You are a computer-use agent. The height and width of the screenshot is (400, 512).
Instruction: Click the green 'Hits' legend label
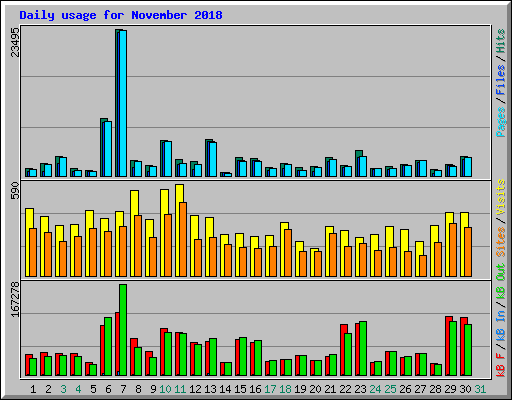pos(501,41)
